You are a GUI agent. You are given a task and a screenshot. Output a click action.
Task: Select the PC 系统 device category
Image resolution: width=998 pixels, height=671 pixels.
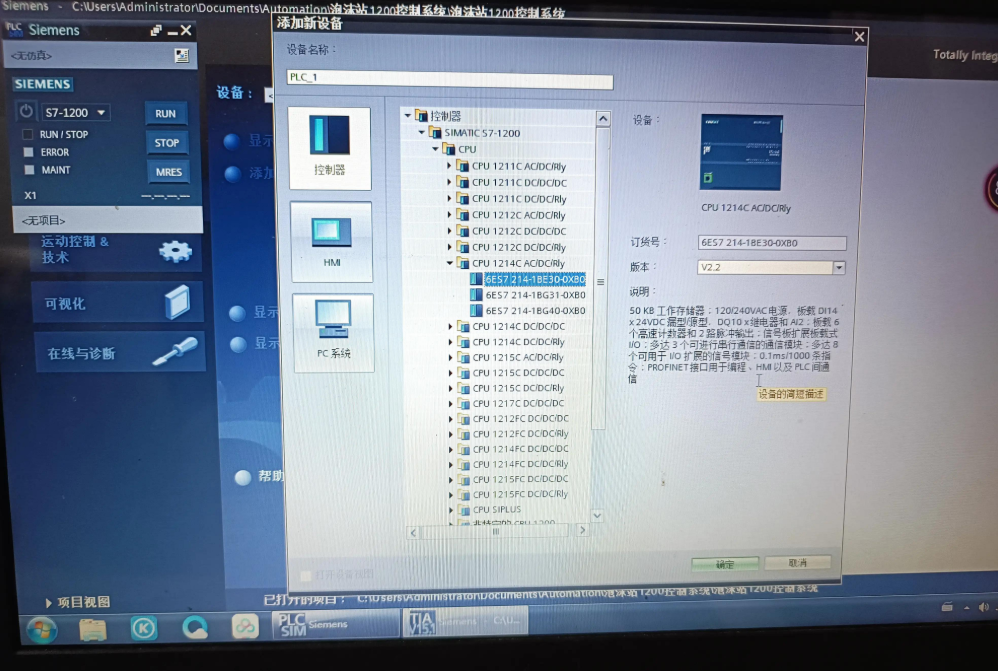click(x=334, y=332)
